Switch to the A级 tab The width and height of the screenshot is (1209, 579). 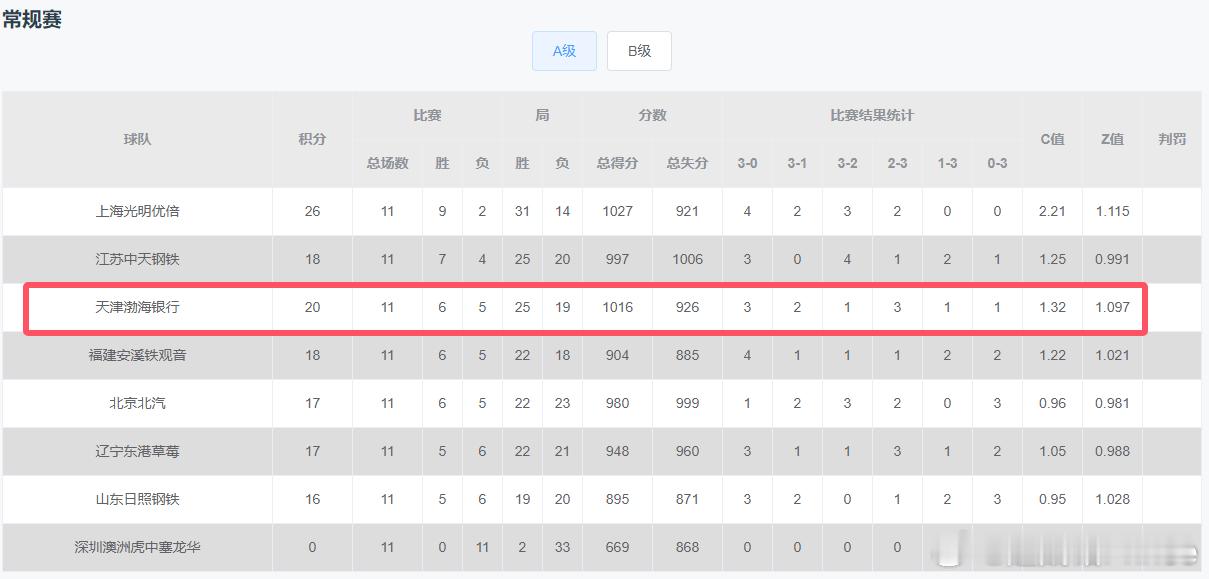click(x=564, y=51)
